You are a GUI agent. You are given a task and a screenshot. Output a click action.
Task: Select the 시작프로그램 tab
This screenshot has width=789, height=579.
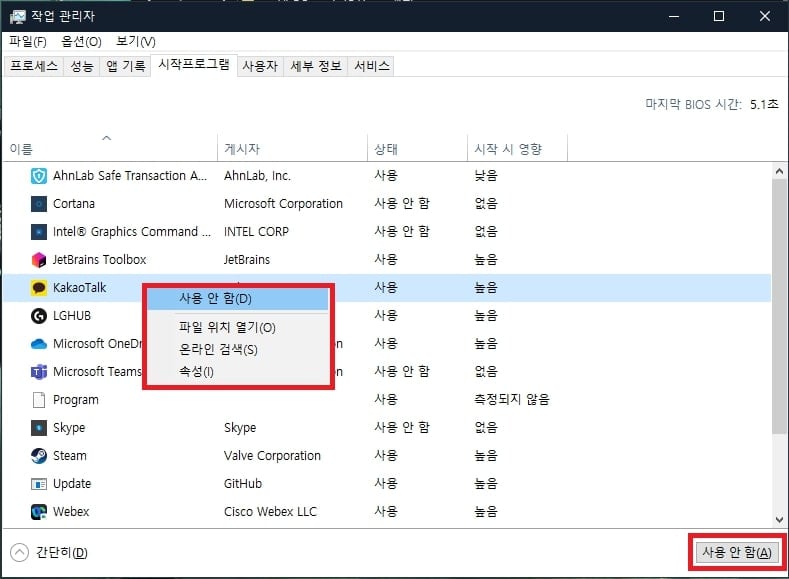[x=194, y=64]
